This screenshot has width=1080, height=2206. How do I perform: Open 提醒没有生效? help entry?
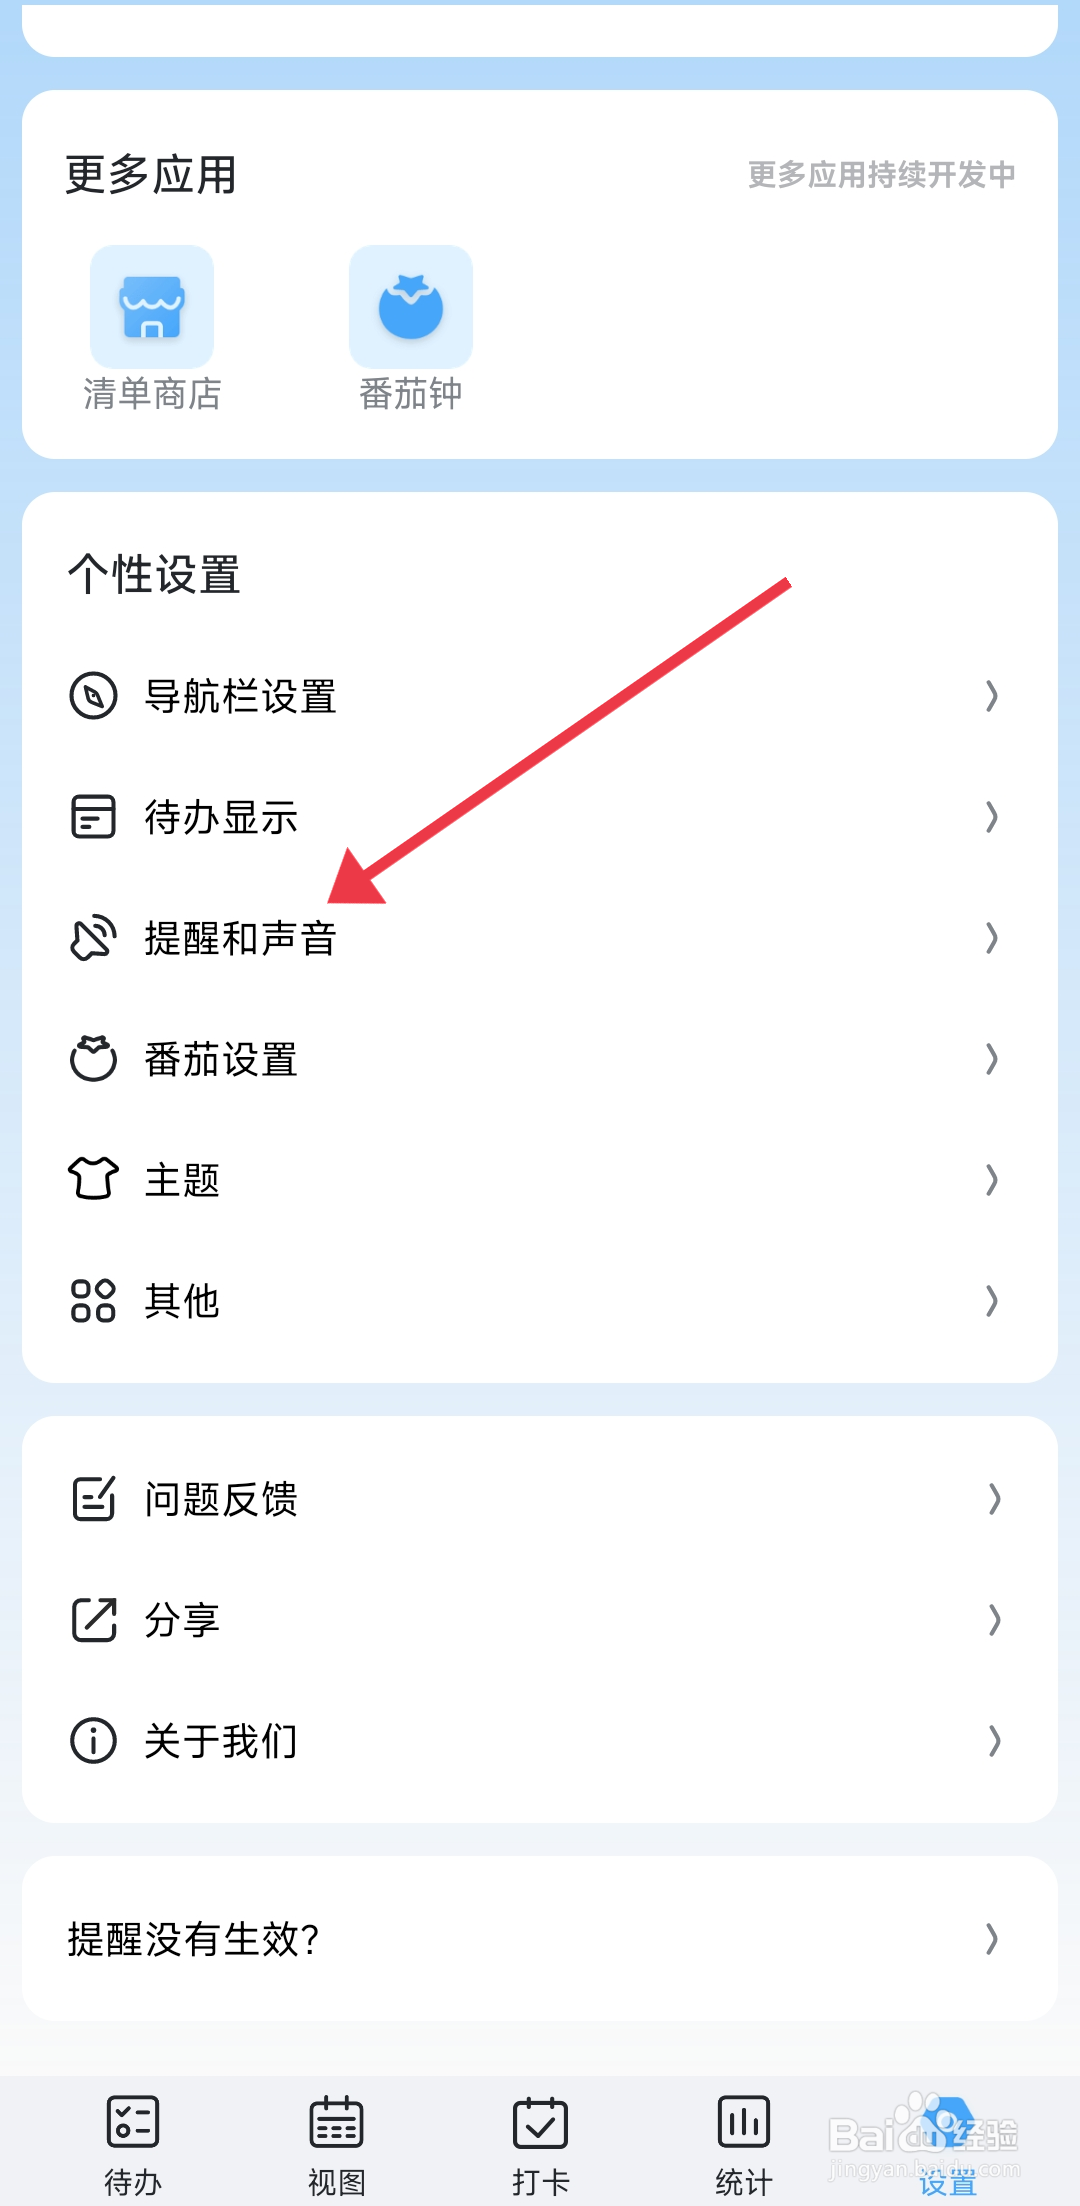540,1939
